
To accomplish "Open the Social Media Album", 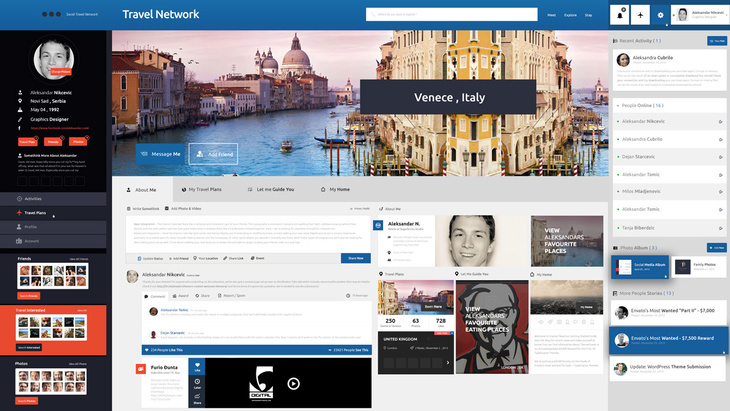I will tap(640, 267).
